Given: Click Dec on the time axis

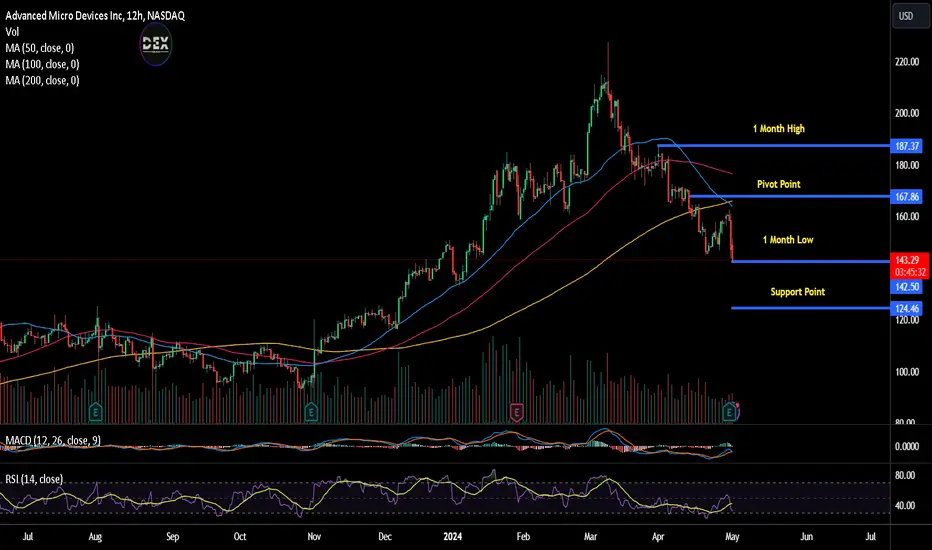Looking at the screenshot, I should (385, 536).
